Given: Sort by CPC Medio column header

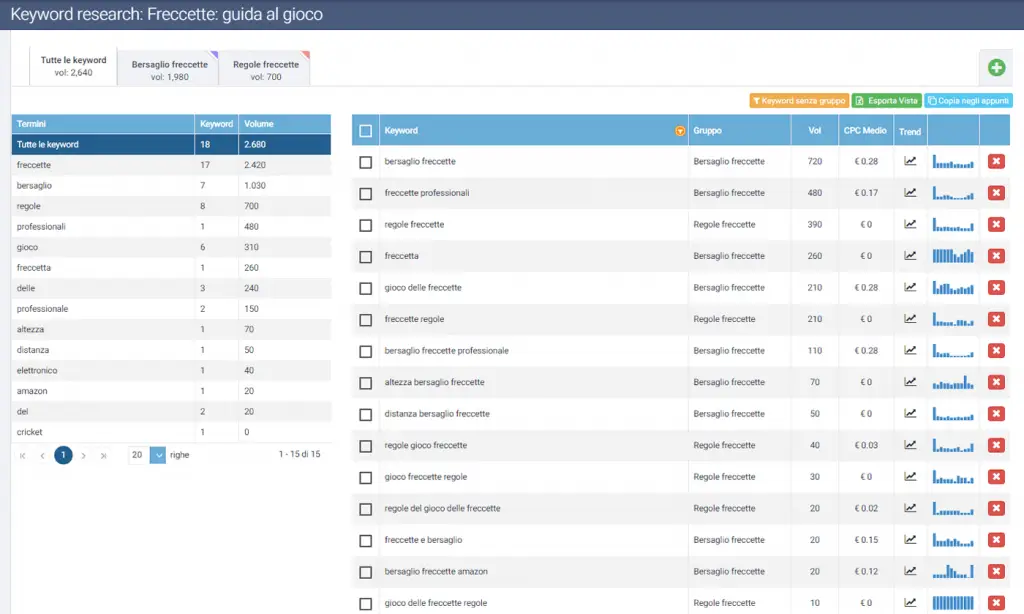Looking at the screenshot, I should tap(865, 131).
